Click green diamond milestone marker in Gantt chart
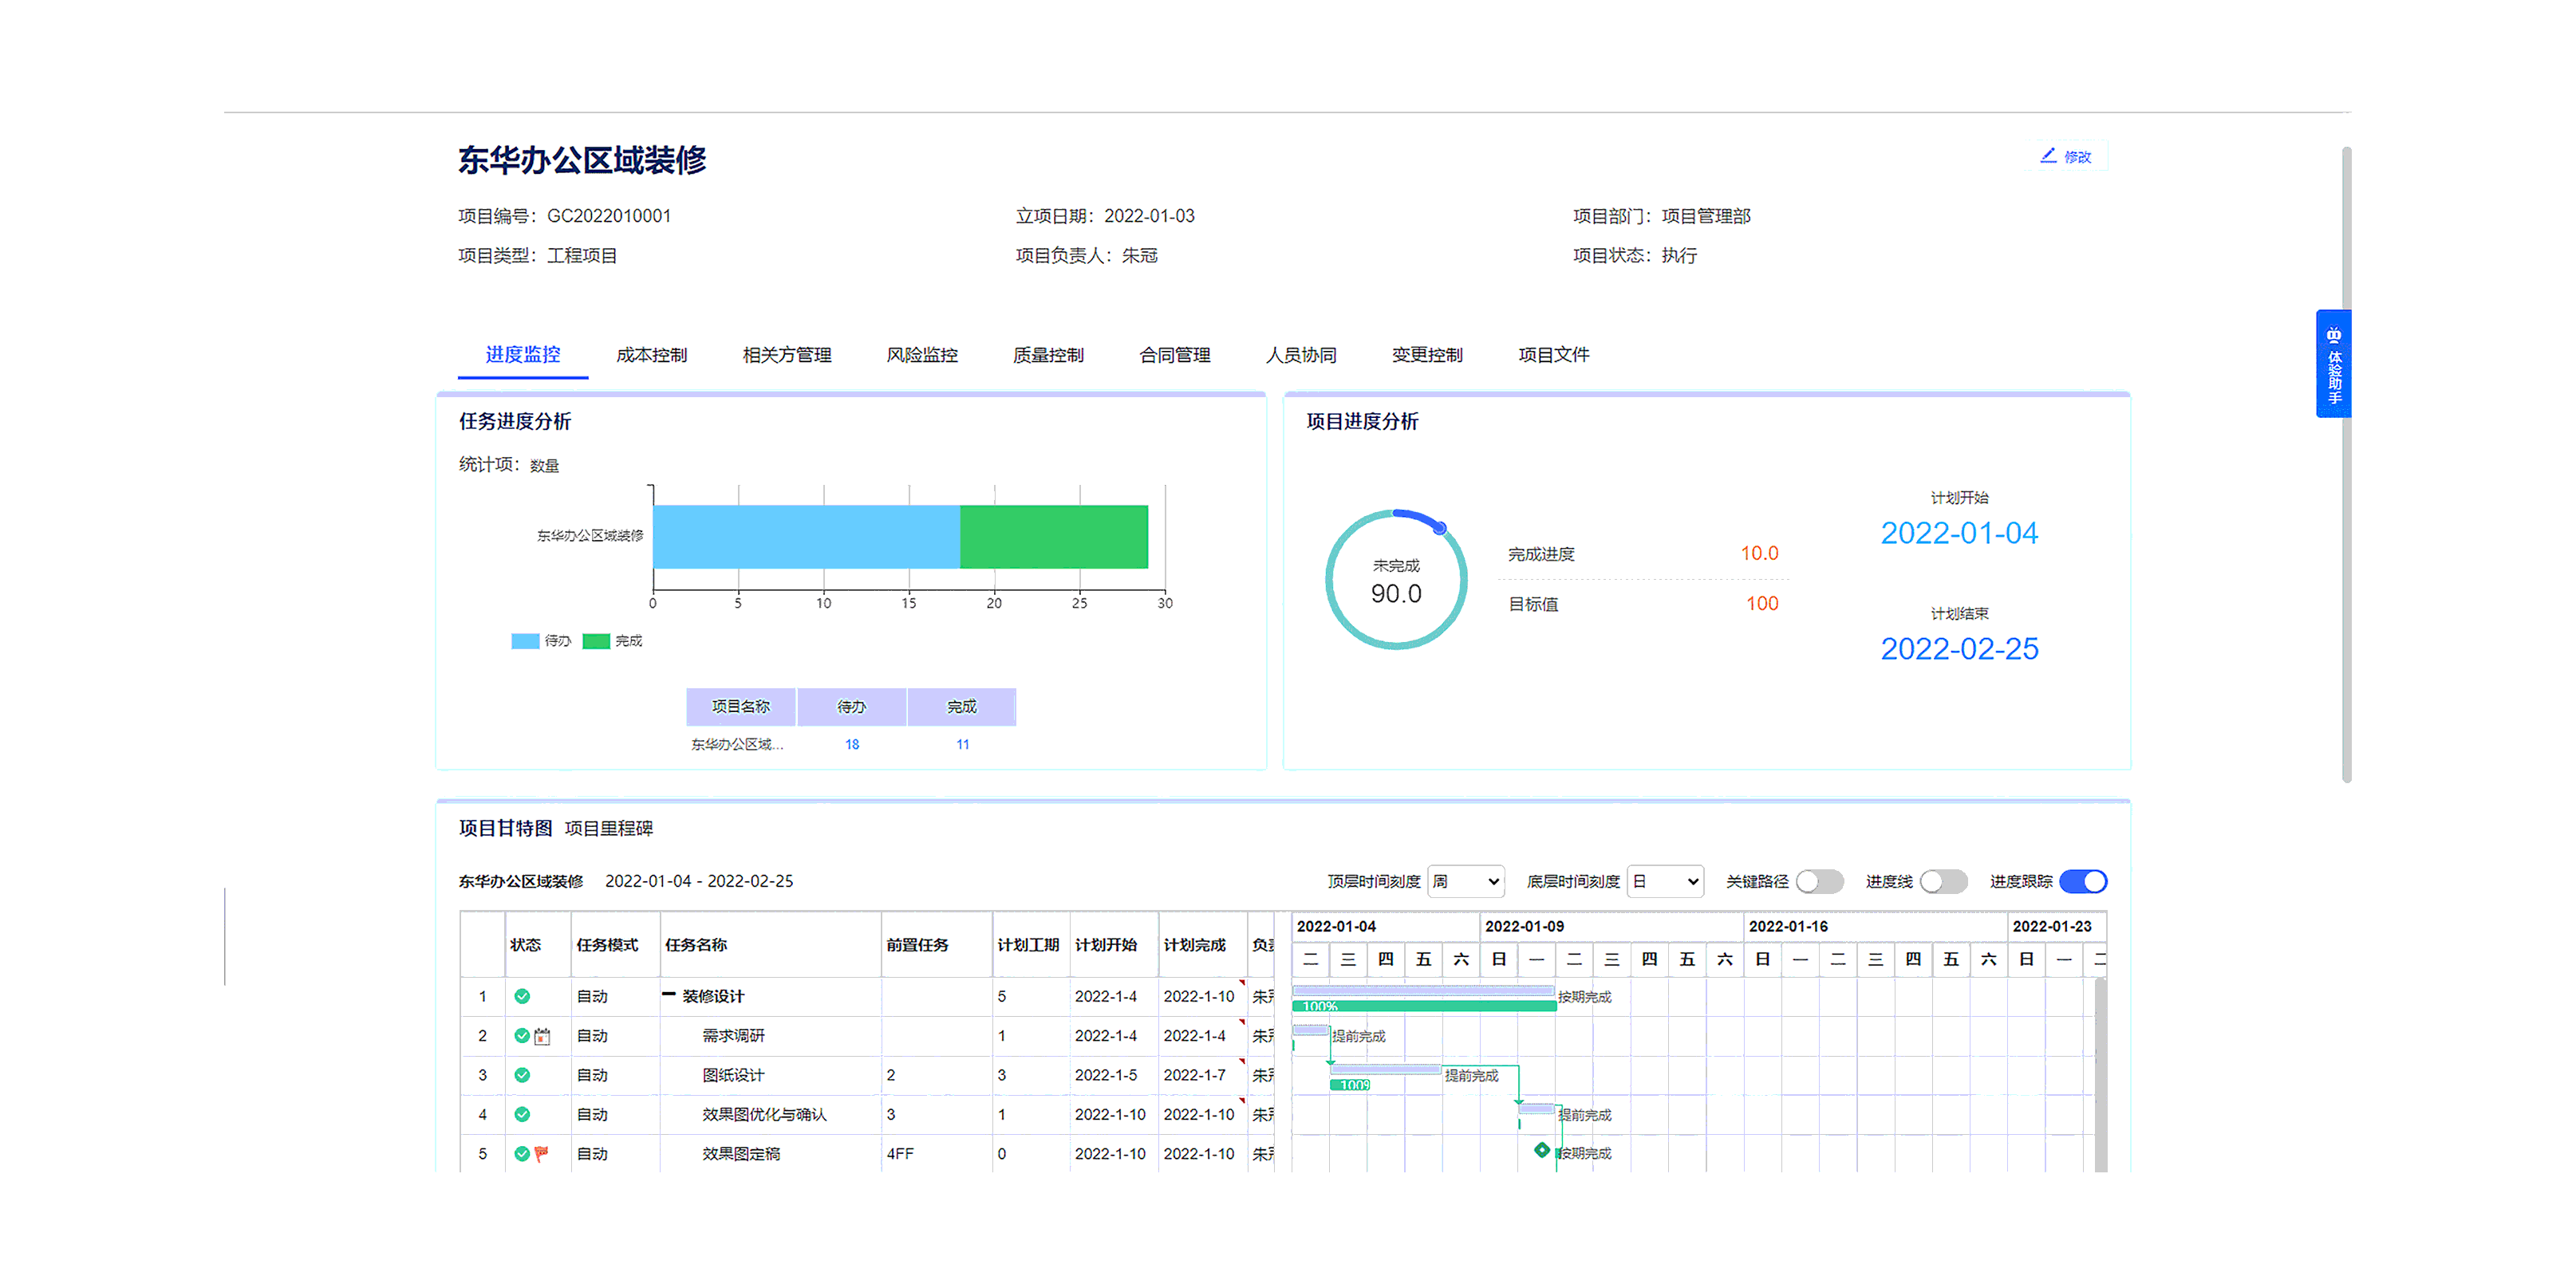Screen dimensions: 2576x1284 pyautogui.click(x=1542, y=1151)
